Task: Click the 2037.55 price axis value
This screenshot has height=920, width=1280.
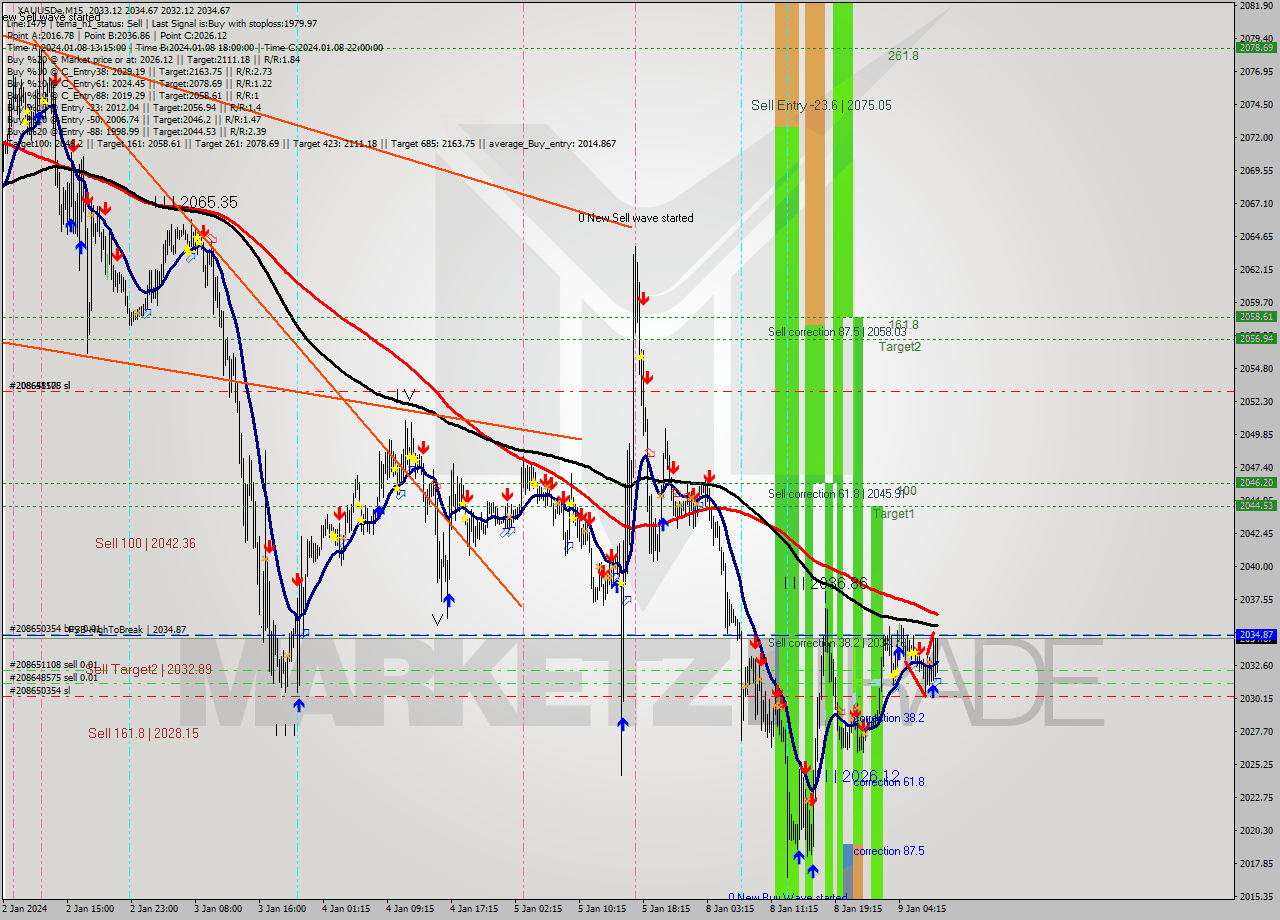Action: tap(1255, 599)
